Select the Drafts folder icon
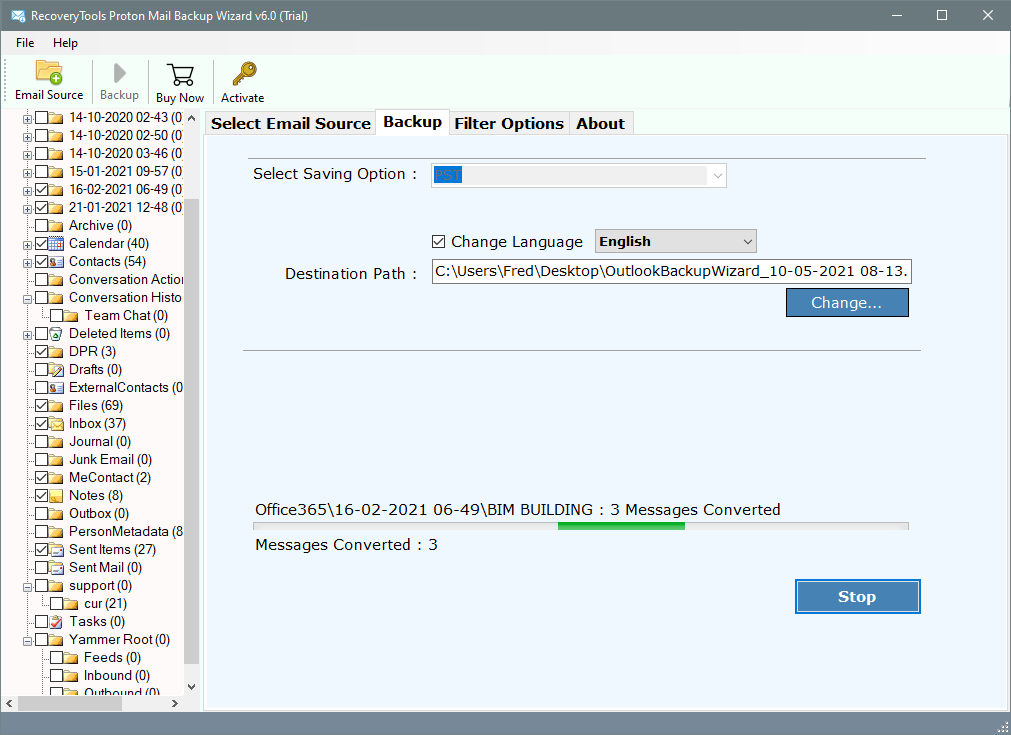Viewport: 1011px width, 735px height. 56,370
